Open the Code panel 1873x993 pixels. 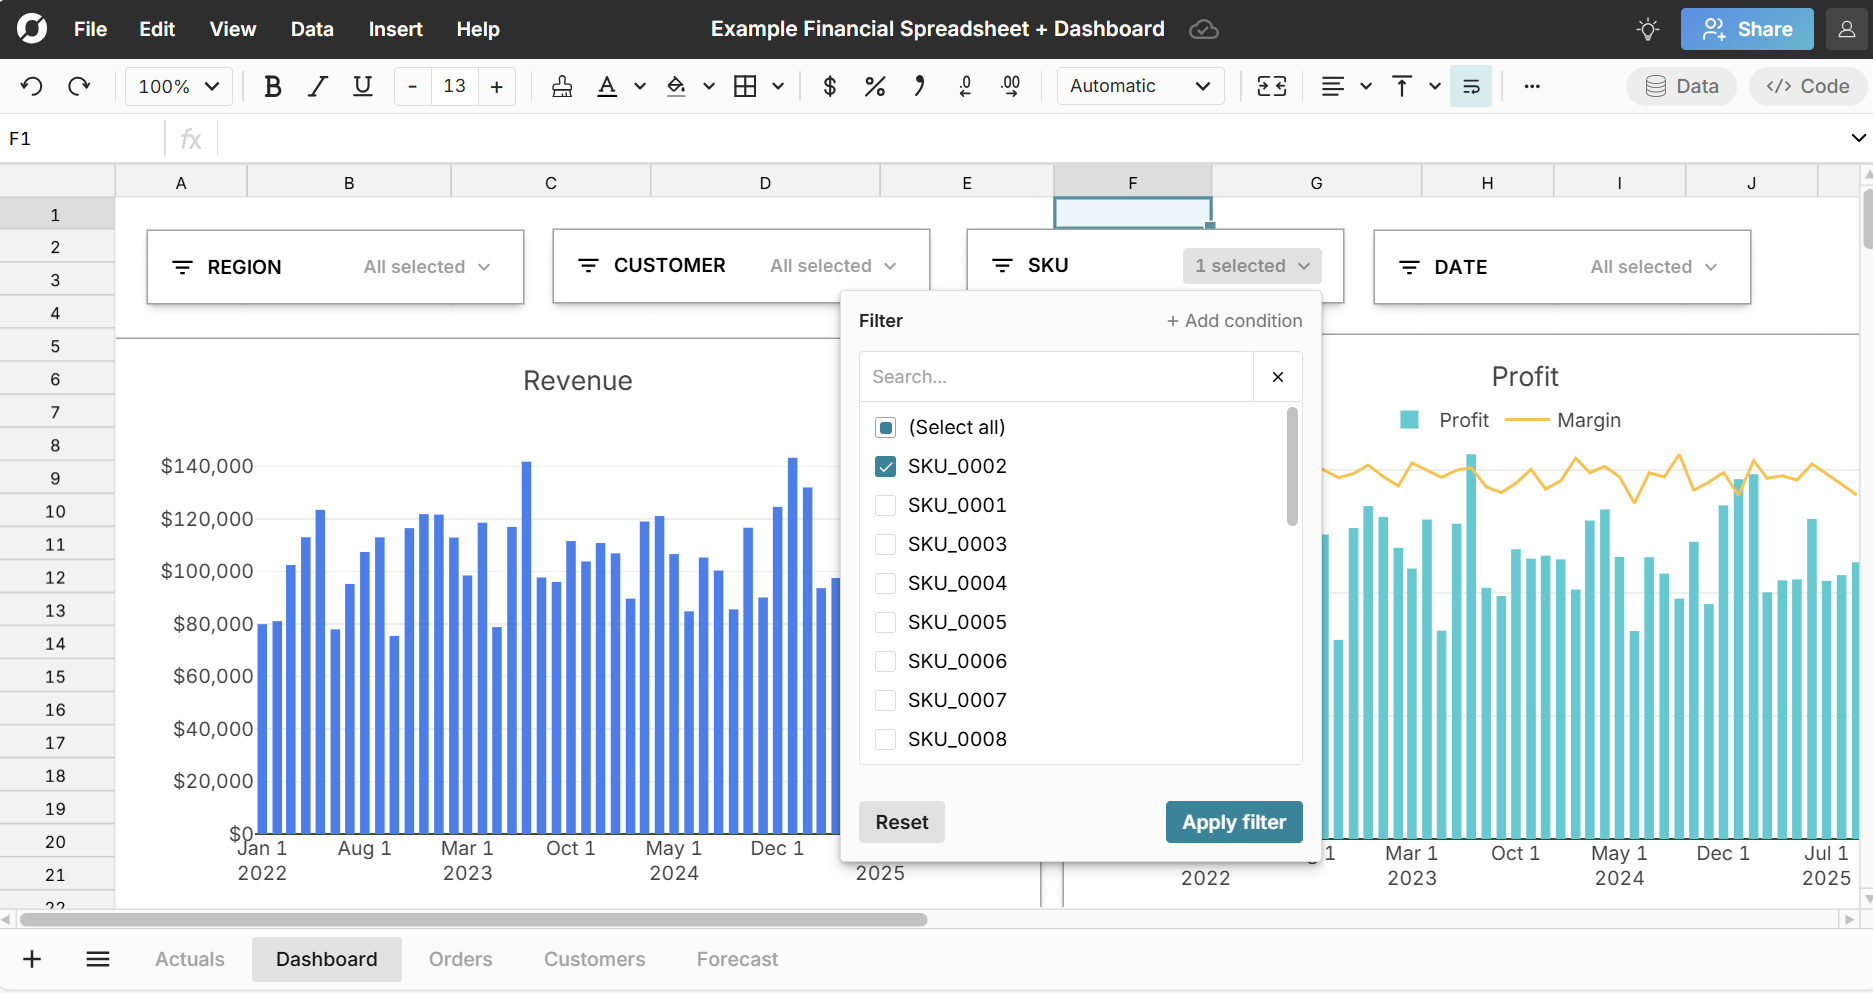[x=1807, y=86]
